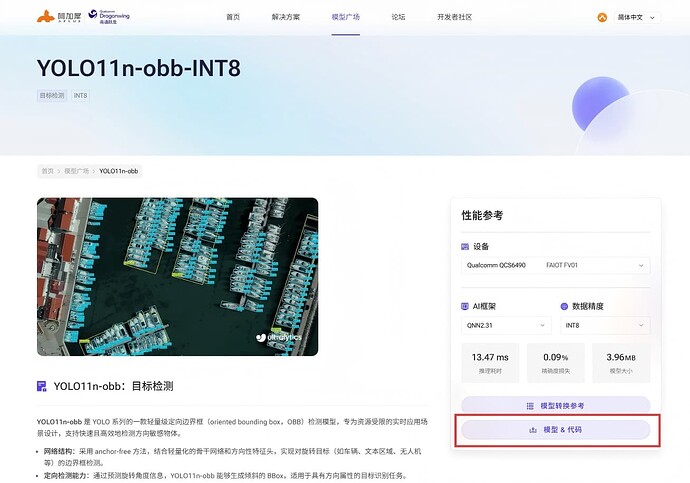The width and height of the screenshot is (690, 483).
Task: Open the 简体中文 language dropdown
Action: tap(637, 17)
